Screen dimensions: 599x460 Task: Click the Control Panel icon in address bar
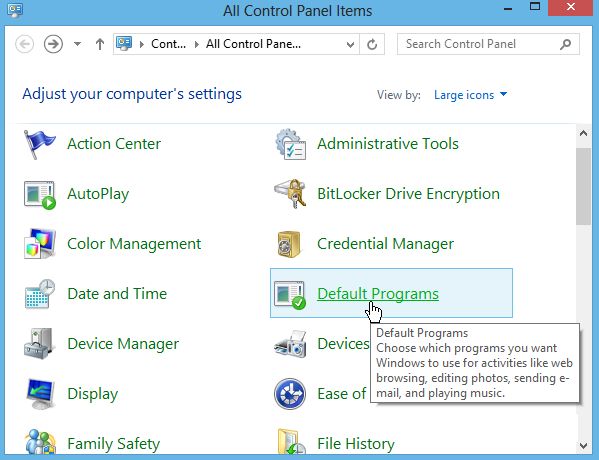pyautogui.click(x=124, y=44)
